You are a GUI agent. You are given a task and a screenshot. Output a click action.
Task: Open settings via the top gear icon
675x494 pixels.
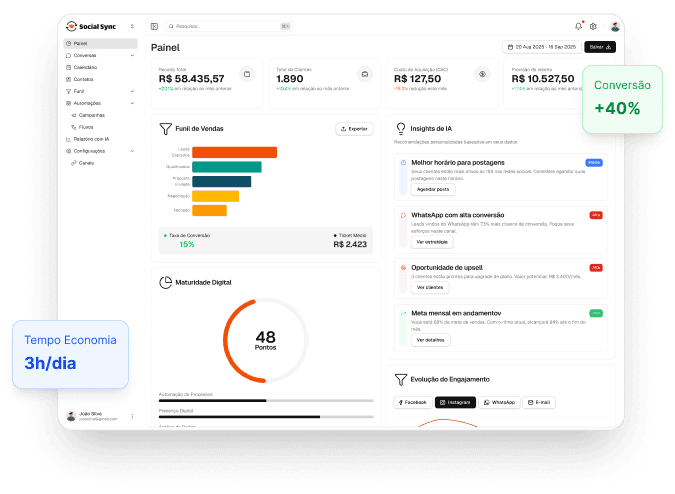coord(593,26)
